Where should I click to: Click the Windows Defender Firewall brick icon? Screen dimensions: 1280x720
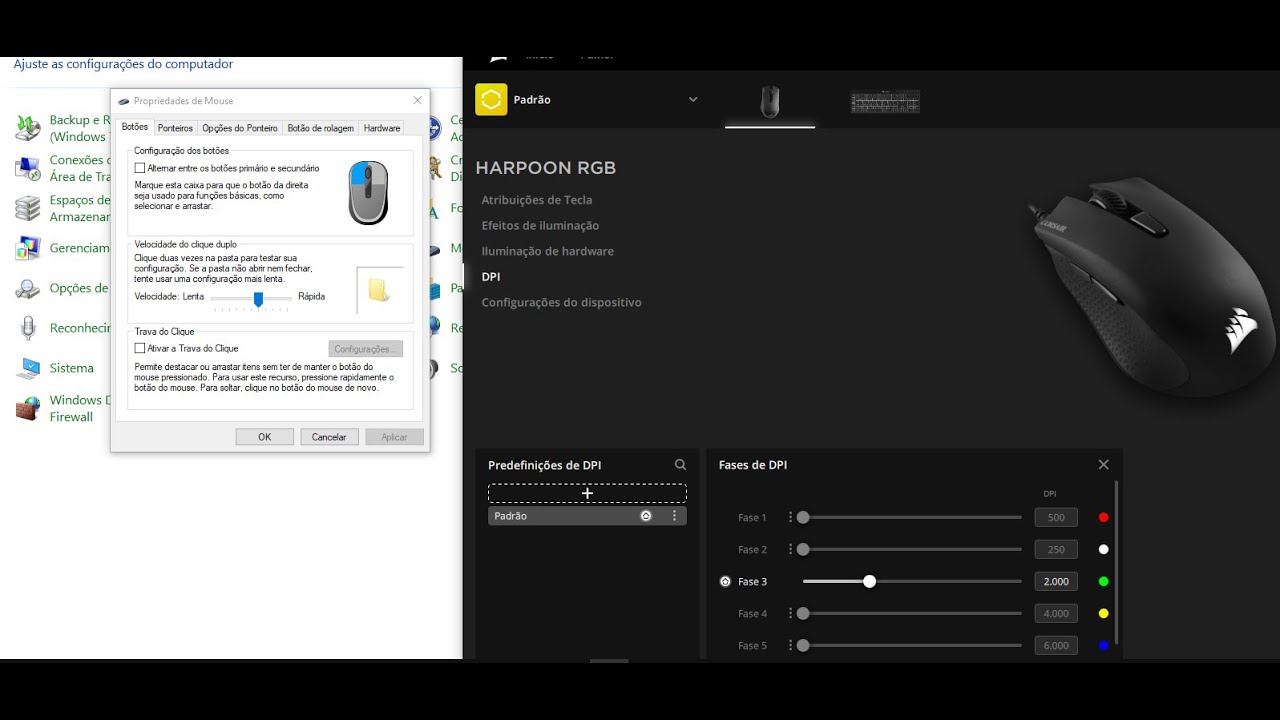coord(28,408)
